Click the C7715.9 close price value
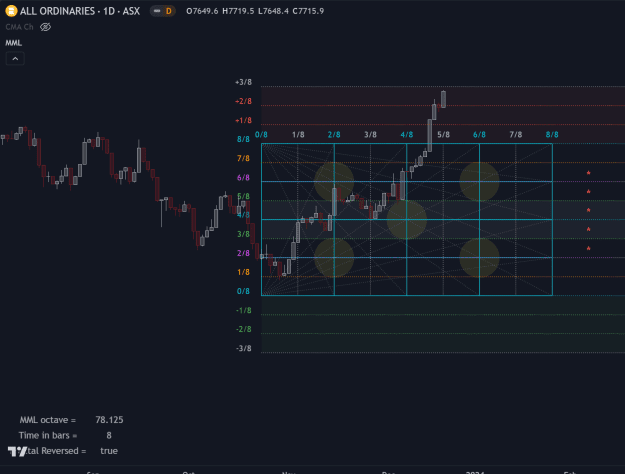The height and width of the screenshot is (474, 625). (x=308, y=11)
